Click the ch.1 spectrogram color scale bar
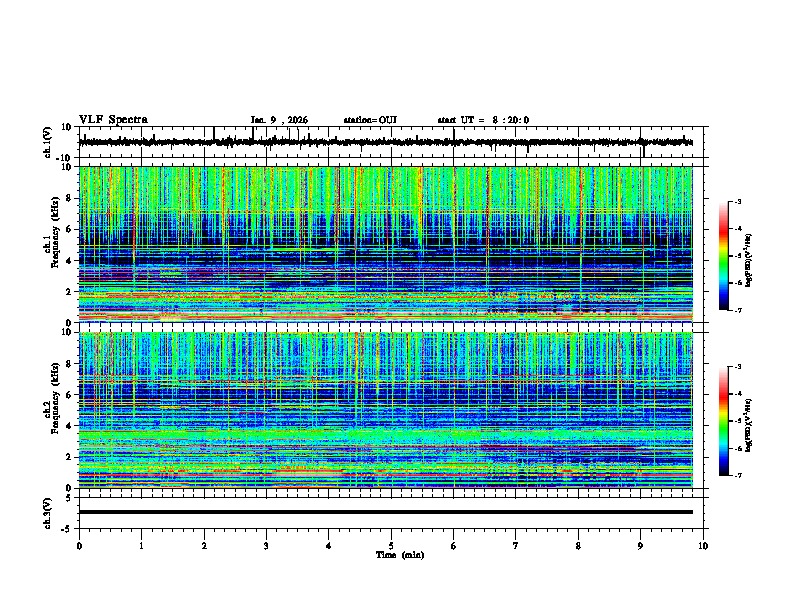 (x=723, y=256)
